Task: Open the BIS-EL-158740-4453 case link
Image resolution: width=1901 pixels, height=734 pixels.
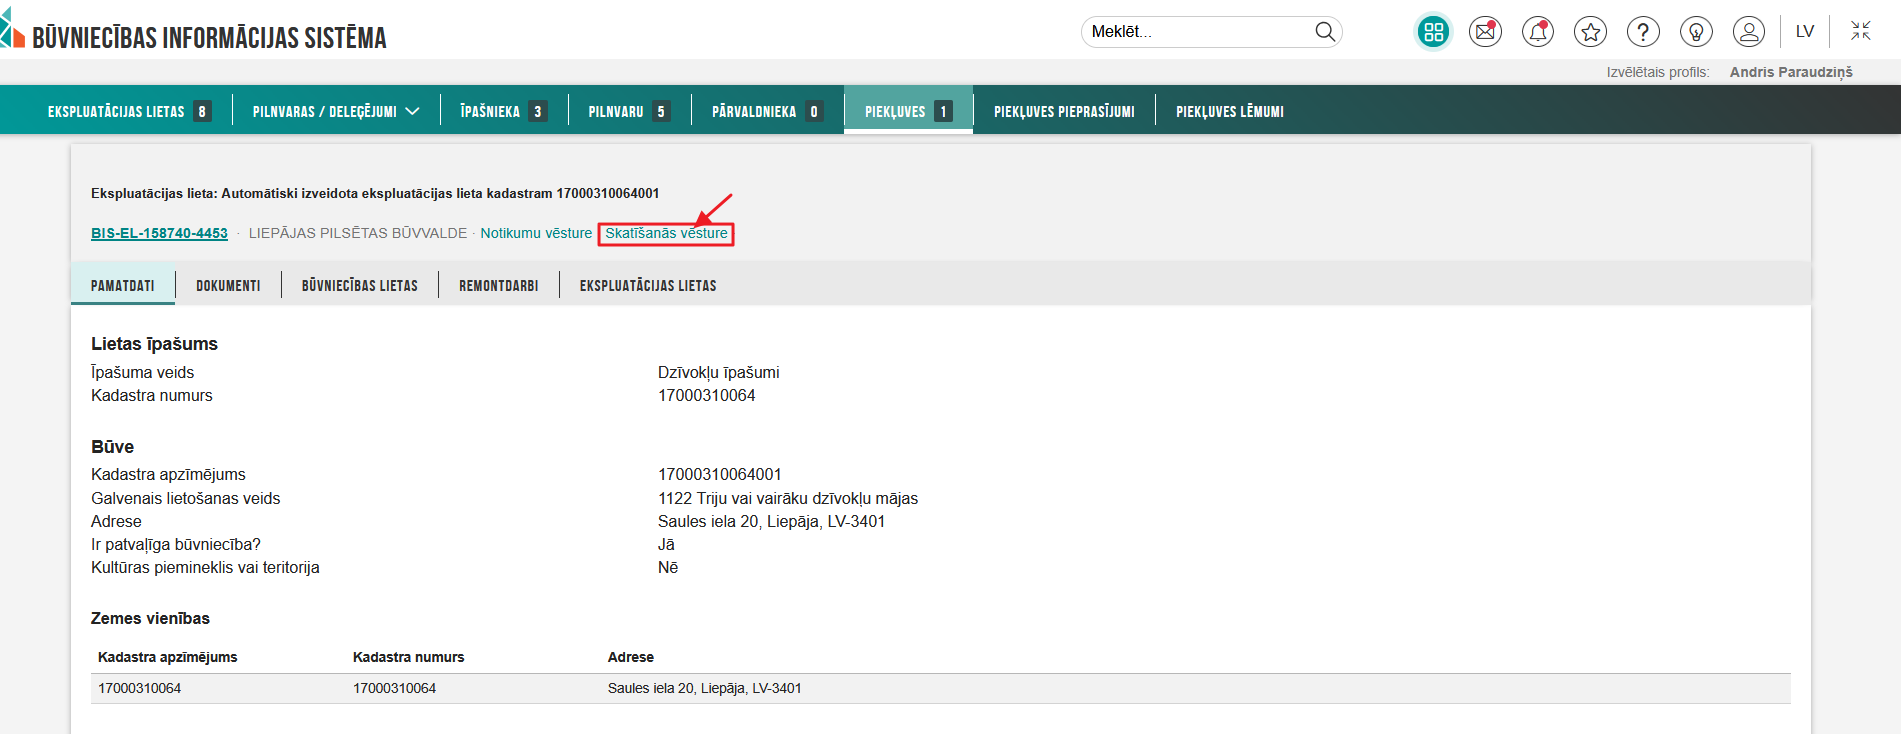Action: (159, 233)
